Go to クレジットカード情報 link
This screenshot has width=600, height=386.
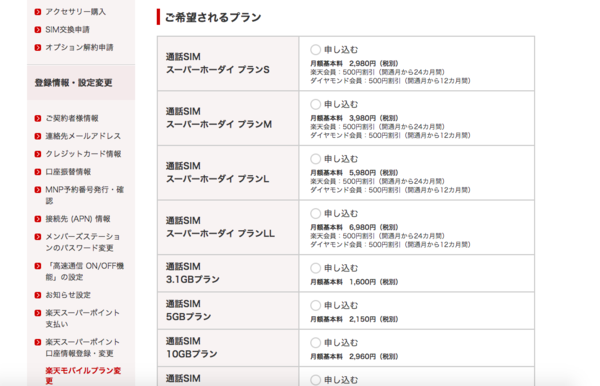[83, 154]
